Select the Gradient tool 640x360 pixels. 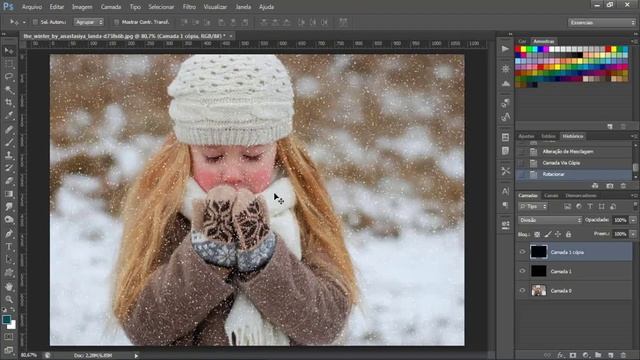(9, 194)
